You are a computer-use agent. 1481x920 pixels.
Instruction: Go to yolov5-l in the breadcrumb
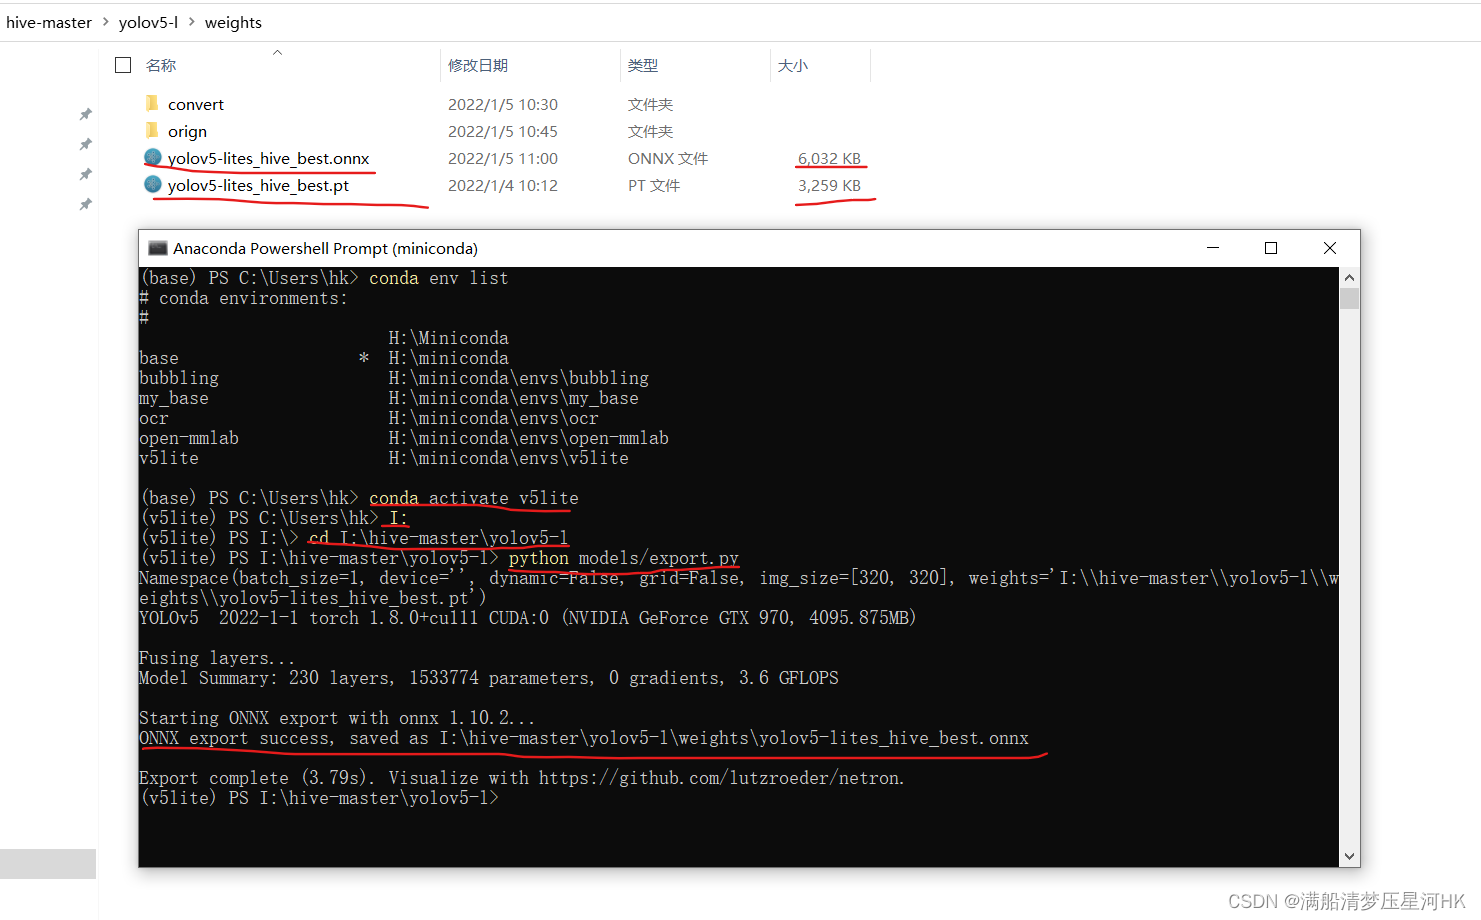click(x=148, y=22)
